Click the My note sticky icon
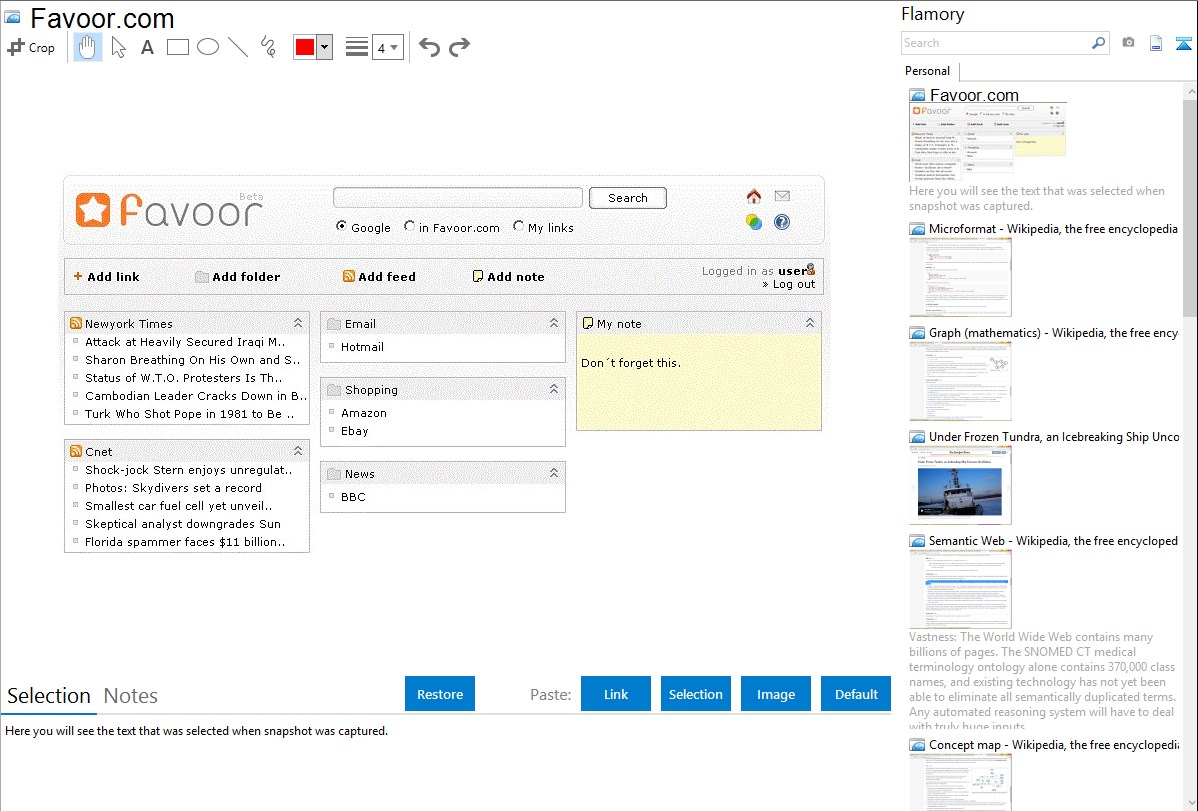 [x=588, y=323]
